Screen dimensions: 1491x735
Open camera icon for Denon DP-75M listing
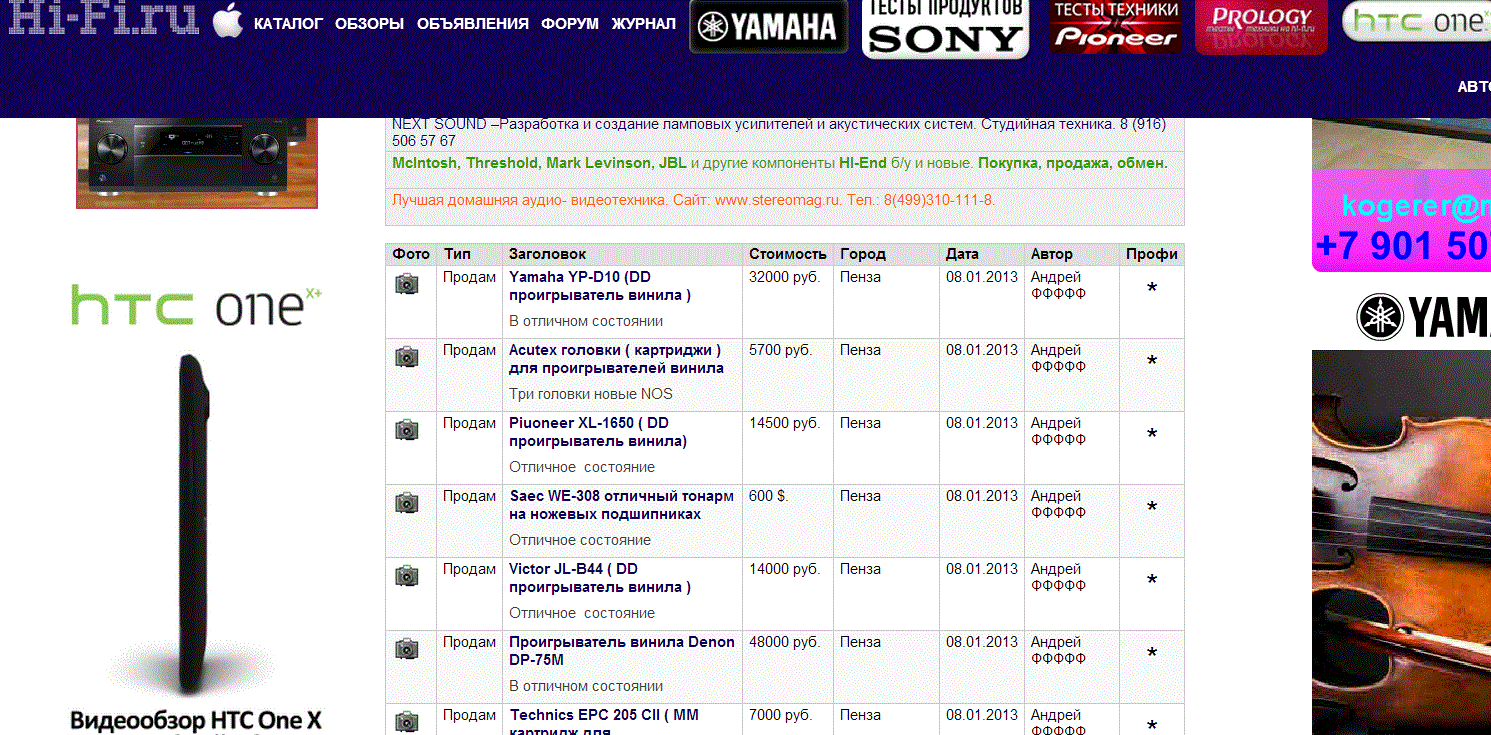[406, 649]
